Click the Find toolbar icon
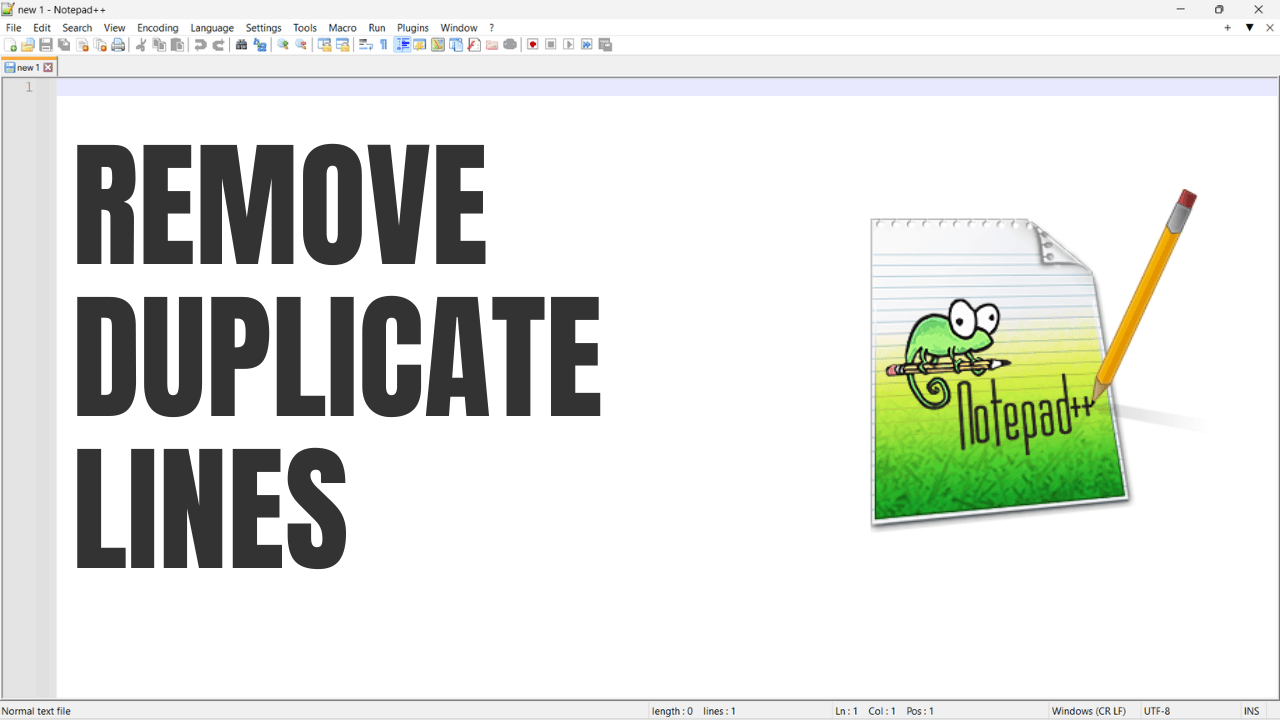The width and height of the screenshot is (1280, 720). coord(240,44)
